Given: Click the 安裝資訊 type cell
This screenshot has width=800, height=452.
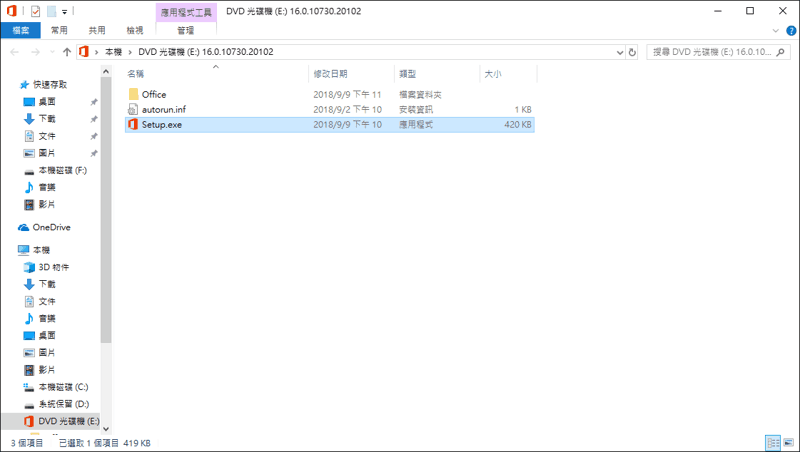Looking at the screenshot, I should [x=416, y=109].
